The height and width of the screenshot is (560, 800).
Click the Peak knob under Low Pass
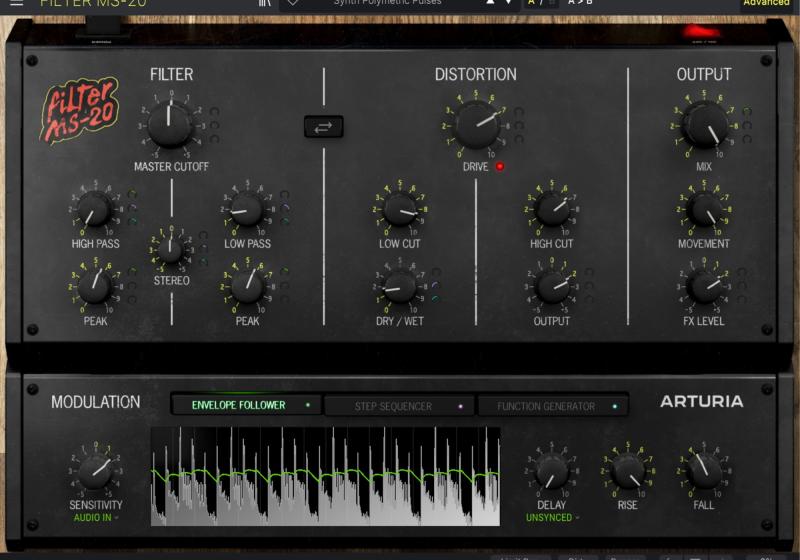(247, 286)
